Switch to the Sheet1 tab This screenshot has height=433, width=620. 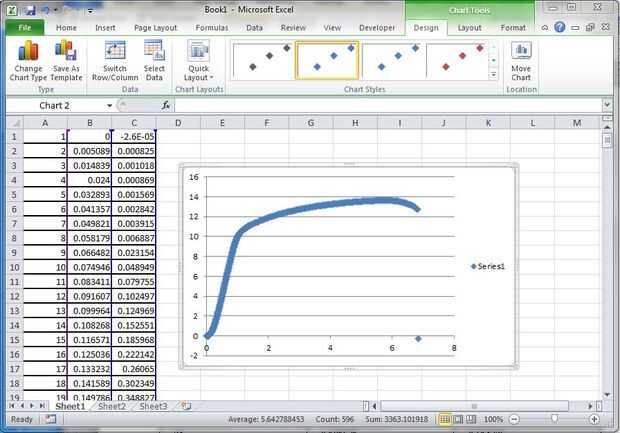70,406
